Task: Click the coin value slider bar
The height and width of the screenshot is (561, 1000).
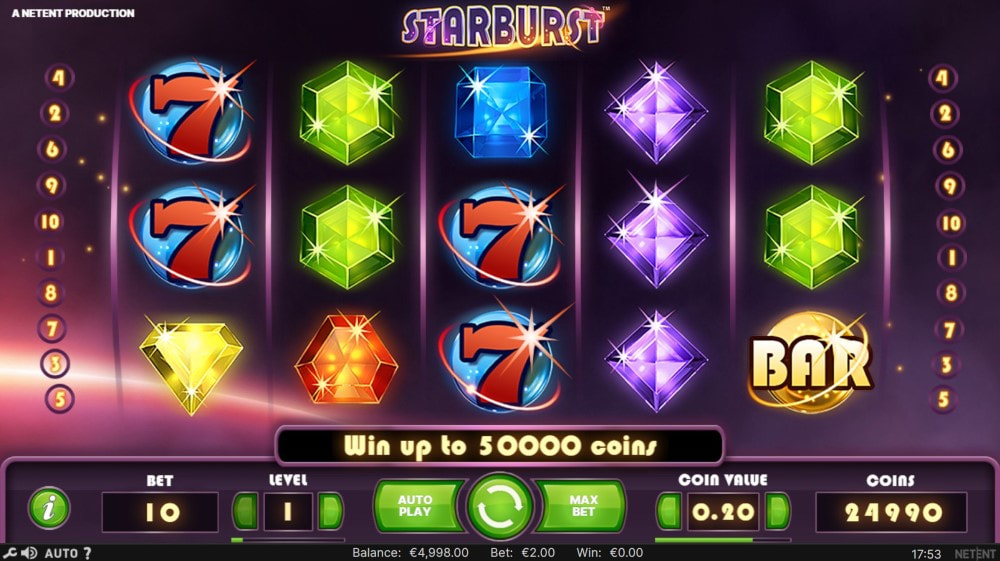Action: (x=723, y=541)
